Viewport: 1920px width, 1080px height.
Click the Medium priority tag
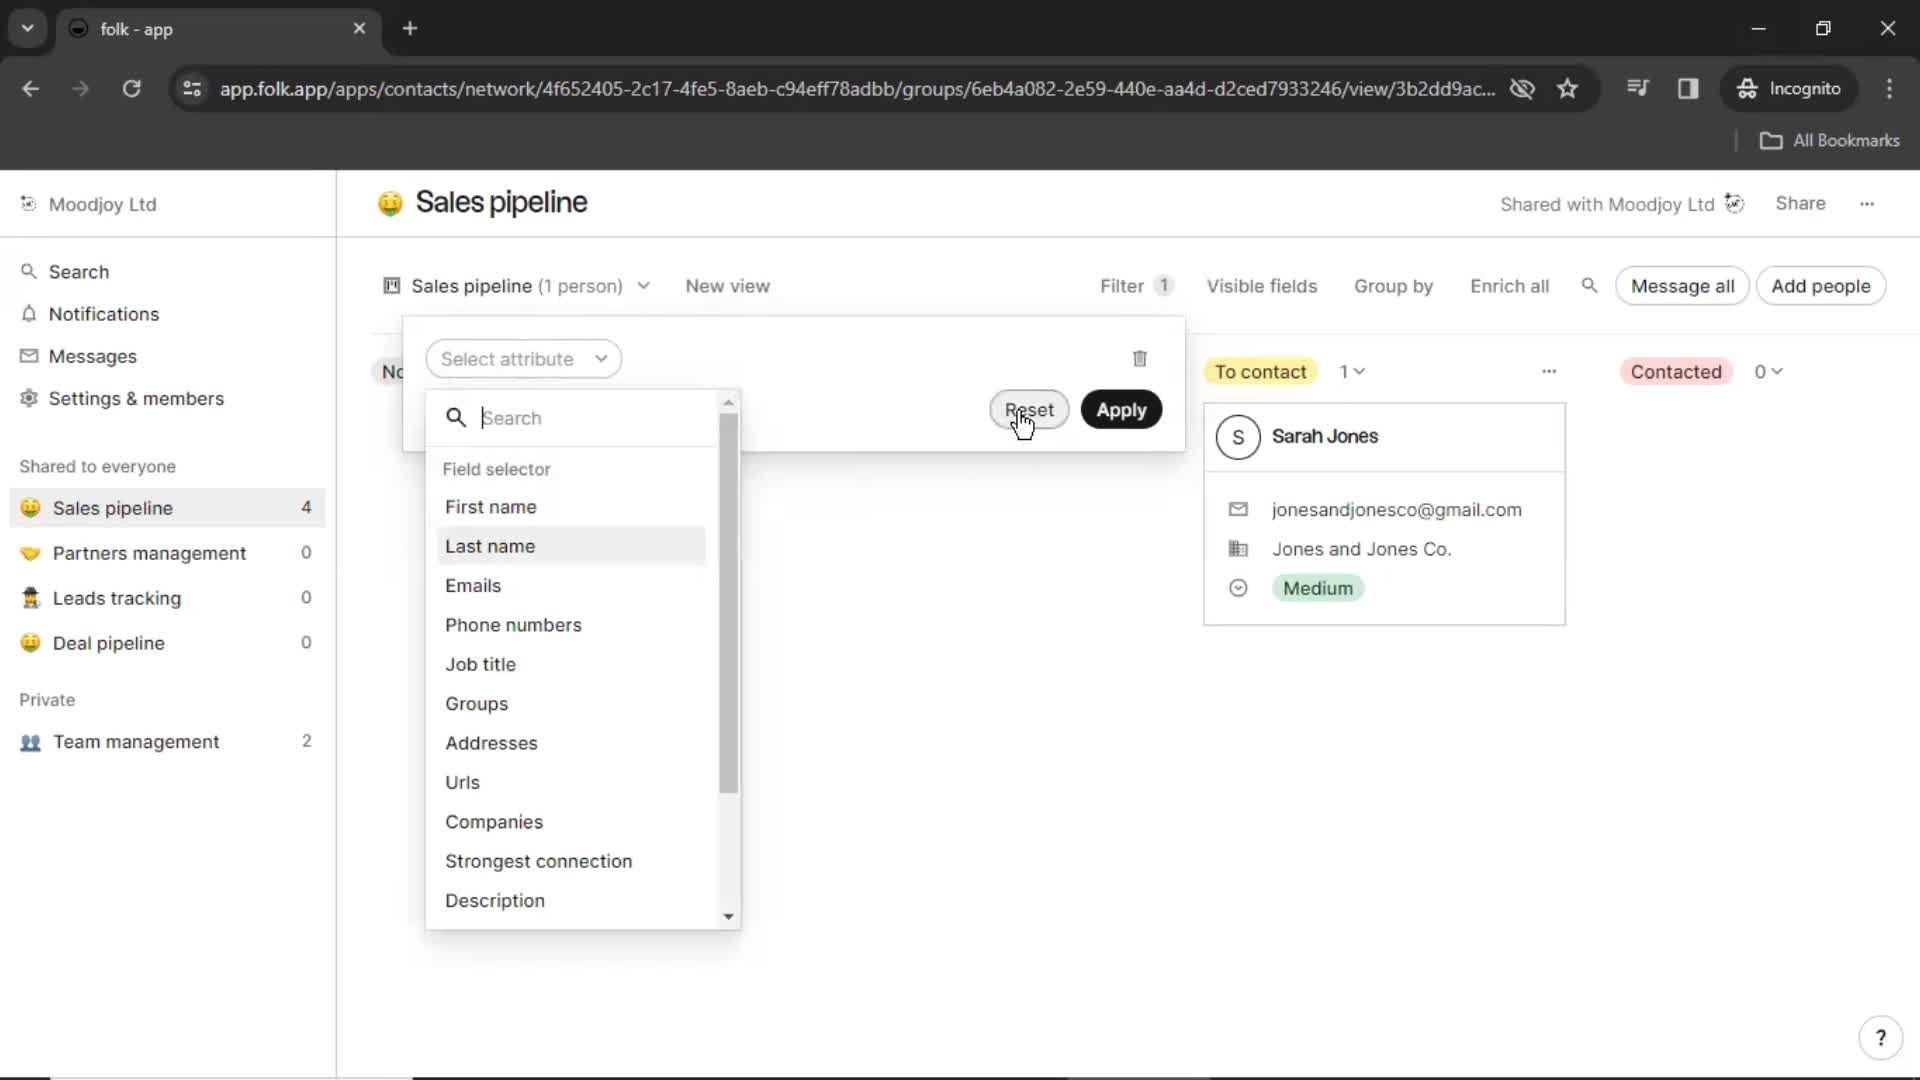click(x=1317, y=588)
